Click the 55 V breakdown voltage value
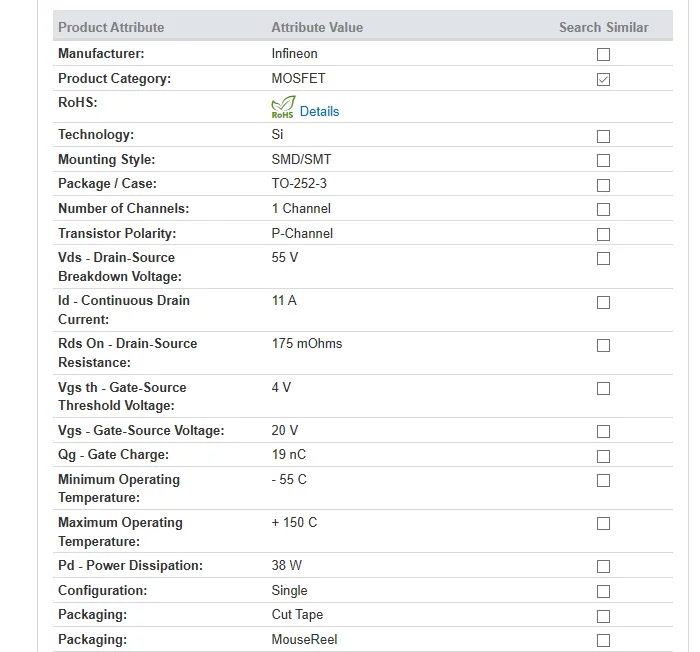Screen dimensions: 700x652 (x=285, y=258)
